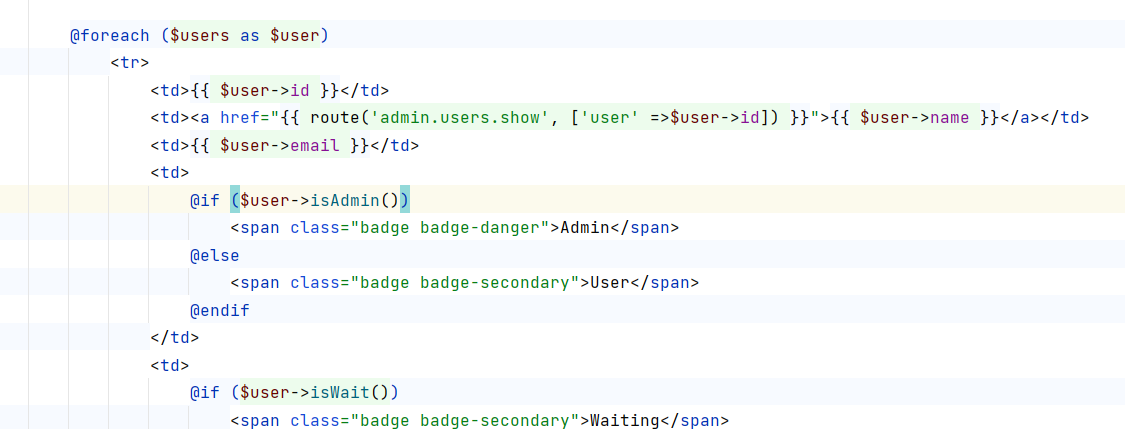Click the User text inside span
Image resolution: width=1125 pixels, height=429 pixels.
click(609, 283)
